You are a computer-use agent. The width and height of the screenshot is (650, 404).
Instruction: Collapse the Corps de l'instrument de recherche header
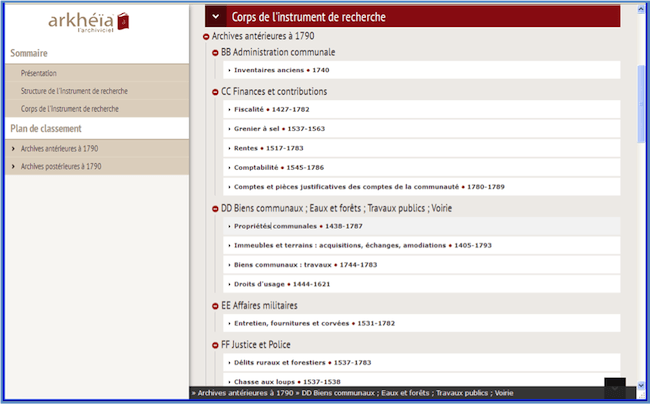216,16
